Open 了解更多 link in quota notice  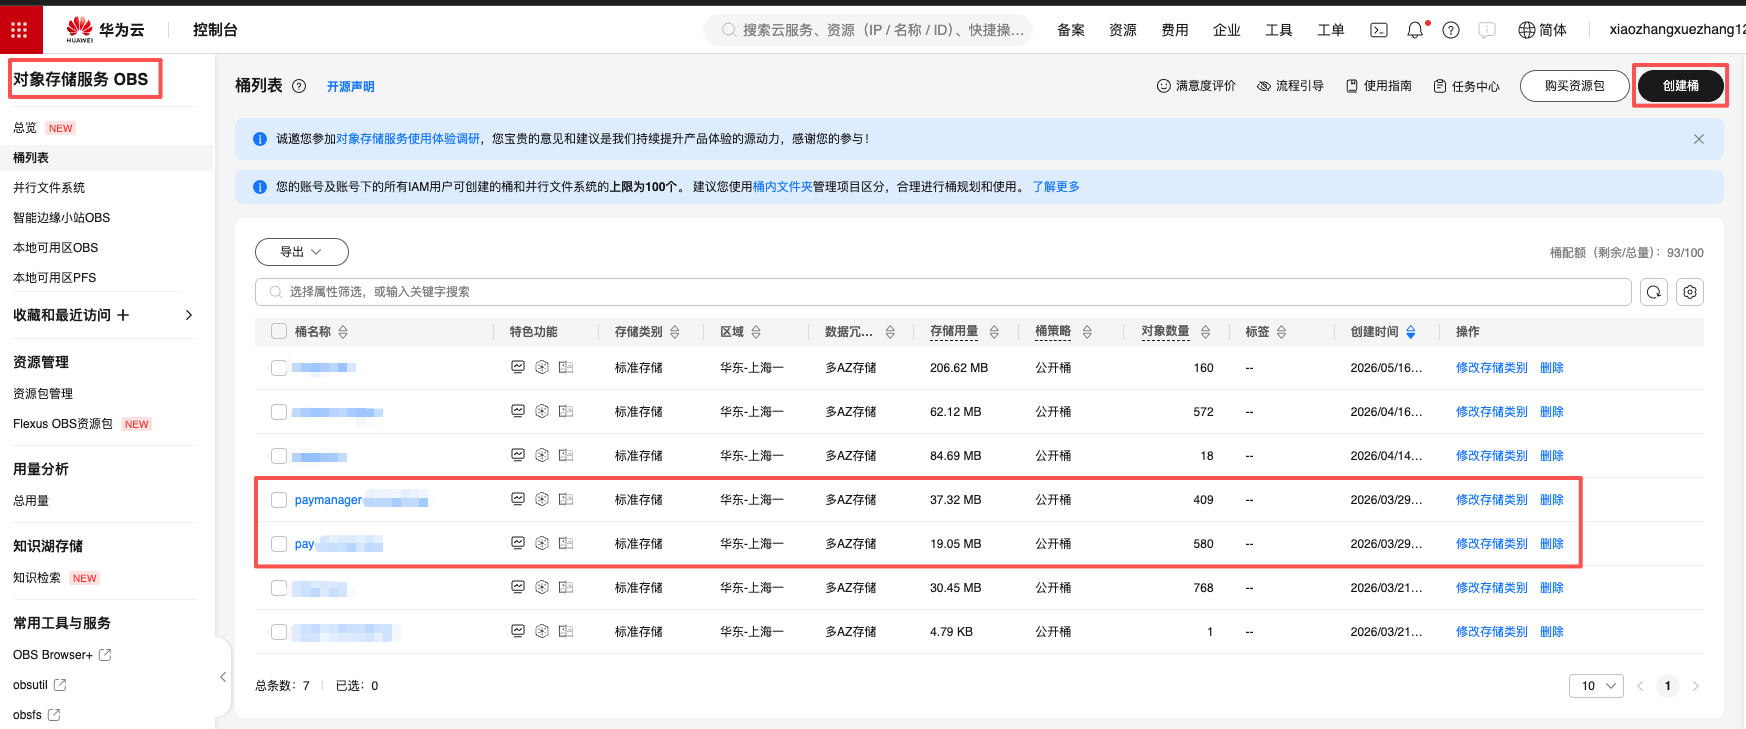pos(1056,187)
